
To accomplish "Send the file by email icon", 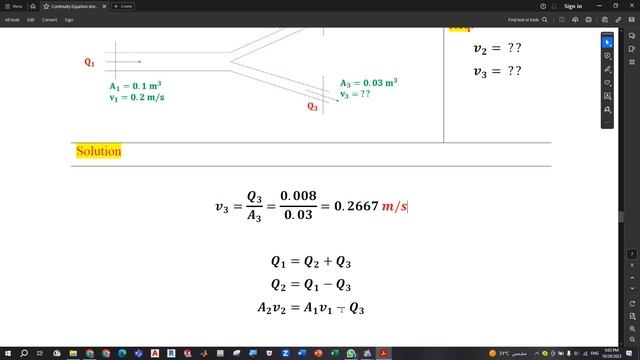I will click(x=632, y=20).
